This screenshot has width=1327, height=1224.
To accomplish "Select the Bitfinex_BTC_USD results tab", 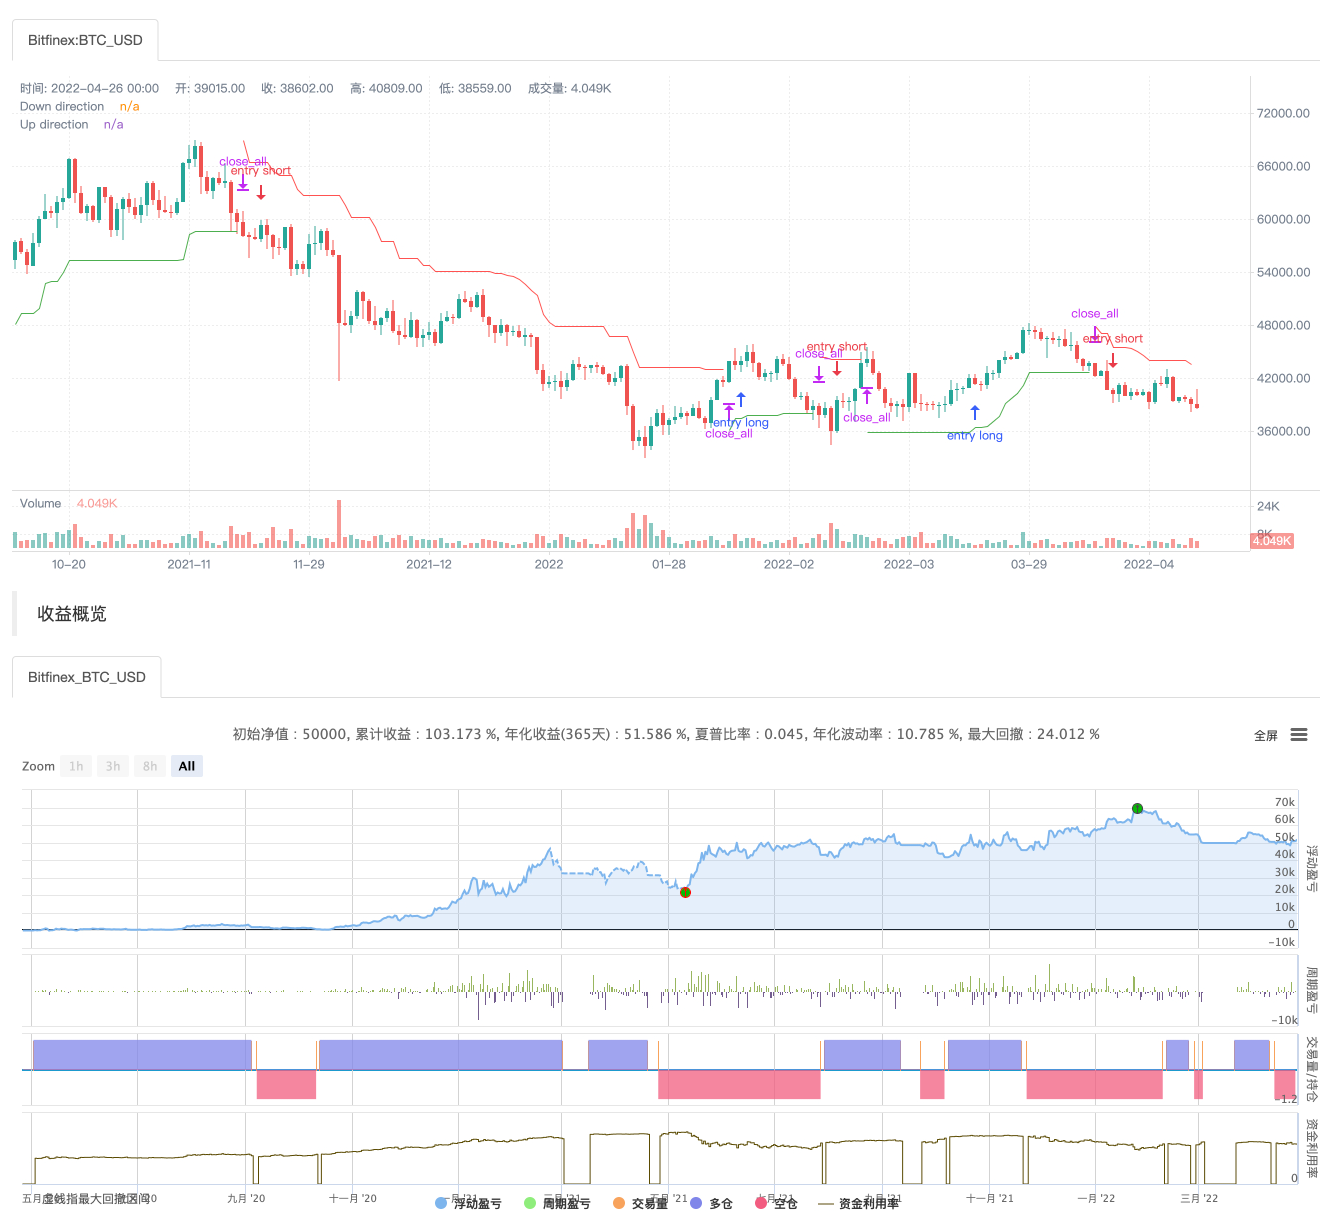I will click(x=87, y=677).
